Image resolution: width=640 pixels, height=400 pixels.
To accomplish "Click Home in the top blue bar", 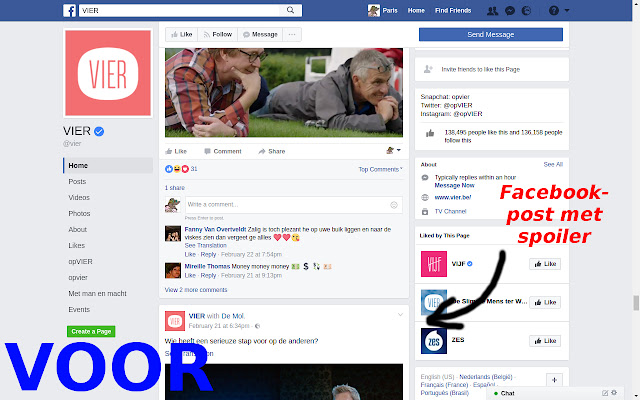I will (416, 11).
